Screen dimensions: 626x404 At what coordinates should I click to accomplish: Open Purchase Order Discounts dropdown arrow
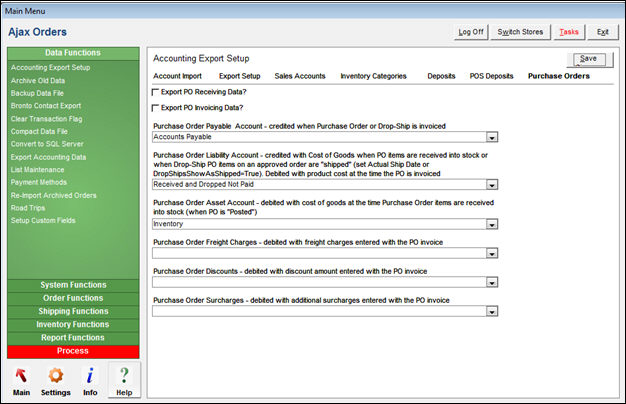[492, 283]
